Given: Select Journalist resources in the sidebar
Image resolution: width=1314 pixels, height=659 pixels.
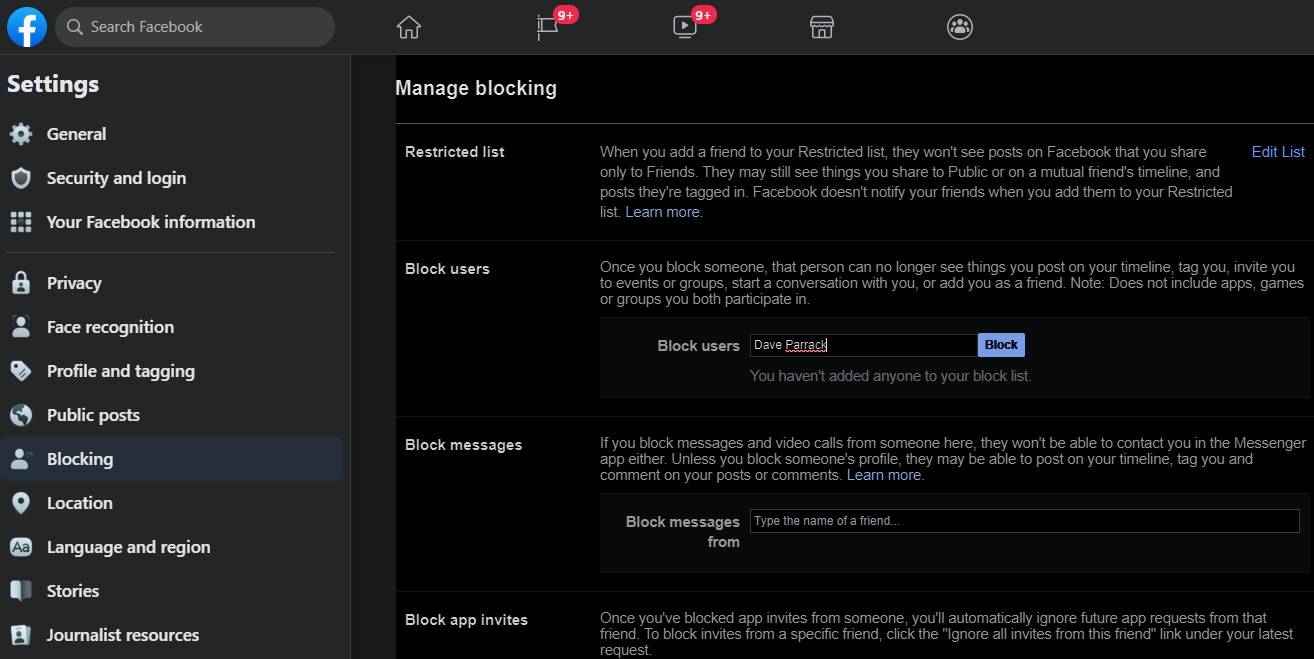Looking at the screenshot, I should (x=123, y=635).
